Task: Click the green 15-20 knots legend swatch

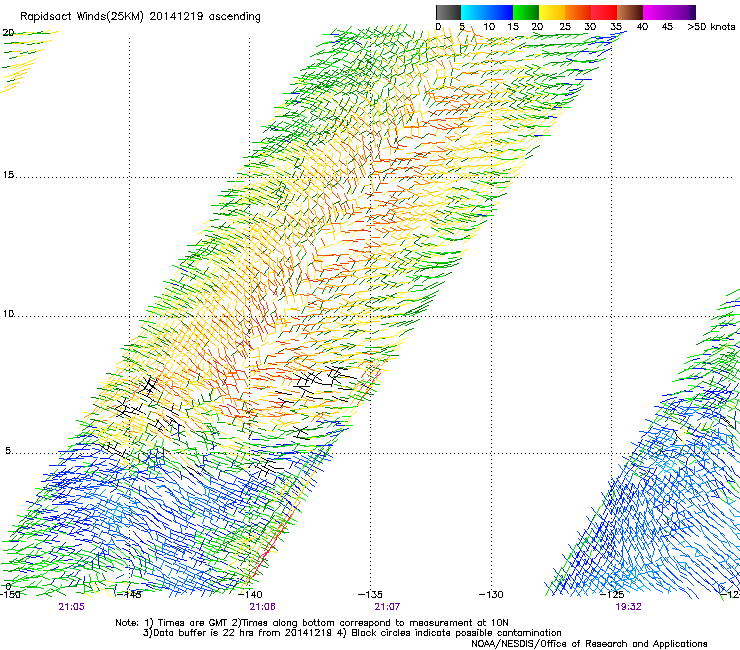Action: click(x=526, y=12)
